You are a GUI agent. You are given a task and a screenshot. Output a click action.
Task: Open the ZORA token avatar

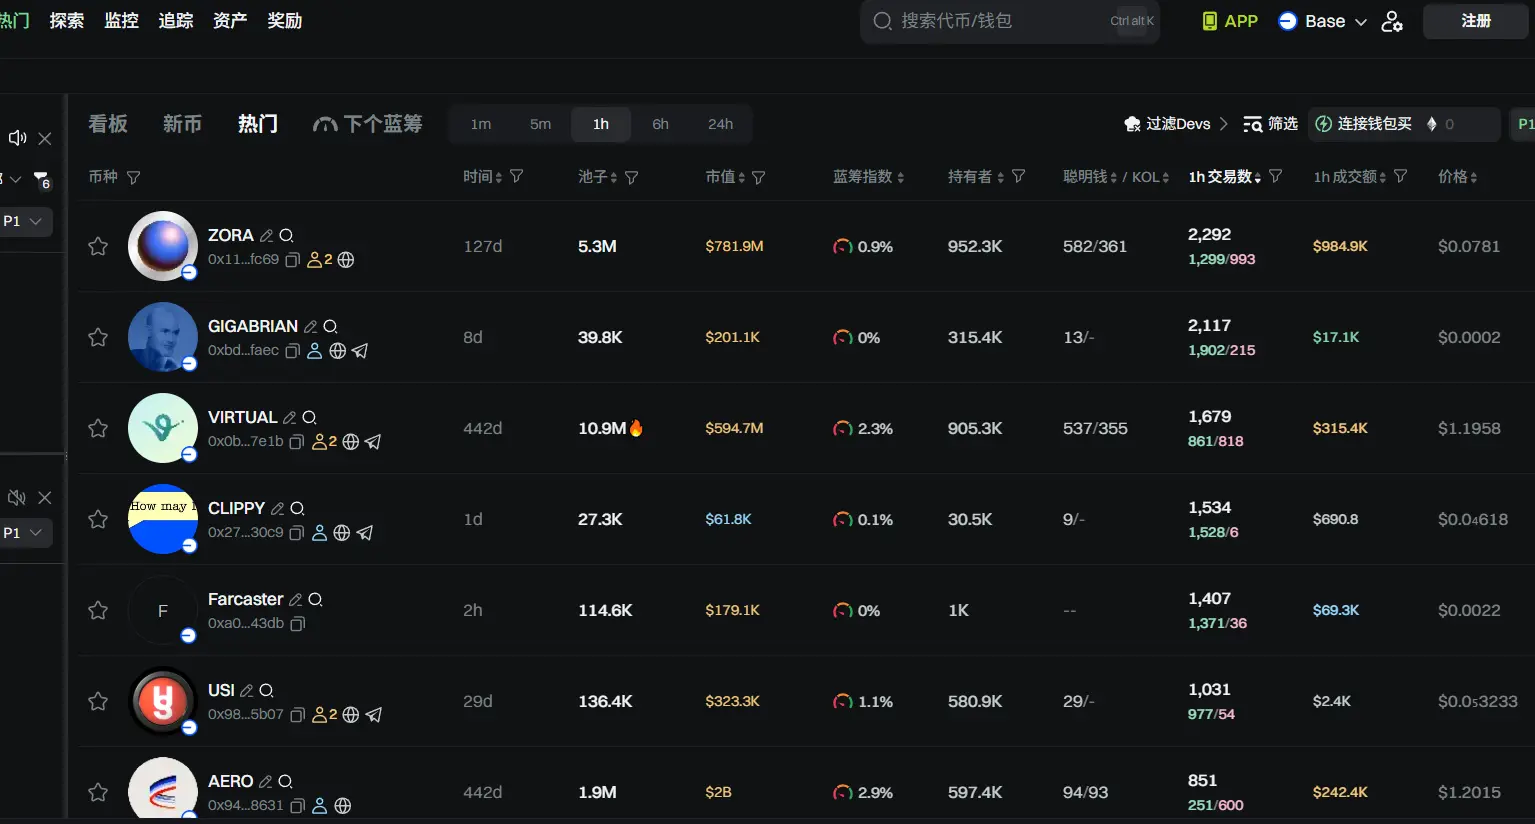coord(163,246)
